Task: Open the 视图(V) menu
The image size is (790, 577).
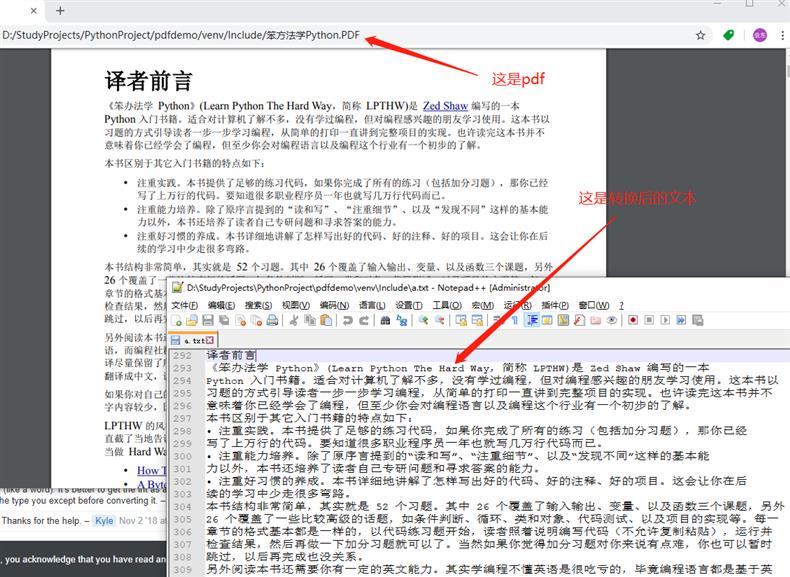Action: click(296, 305)
